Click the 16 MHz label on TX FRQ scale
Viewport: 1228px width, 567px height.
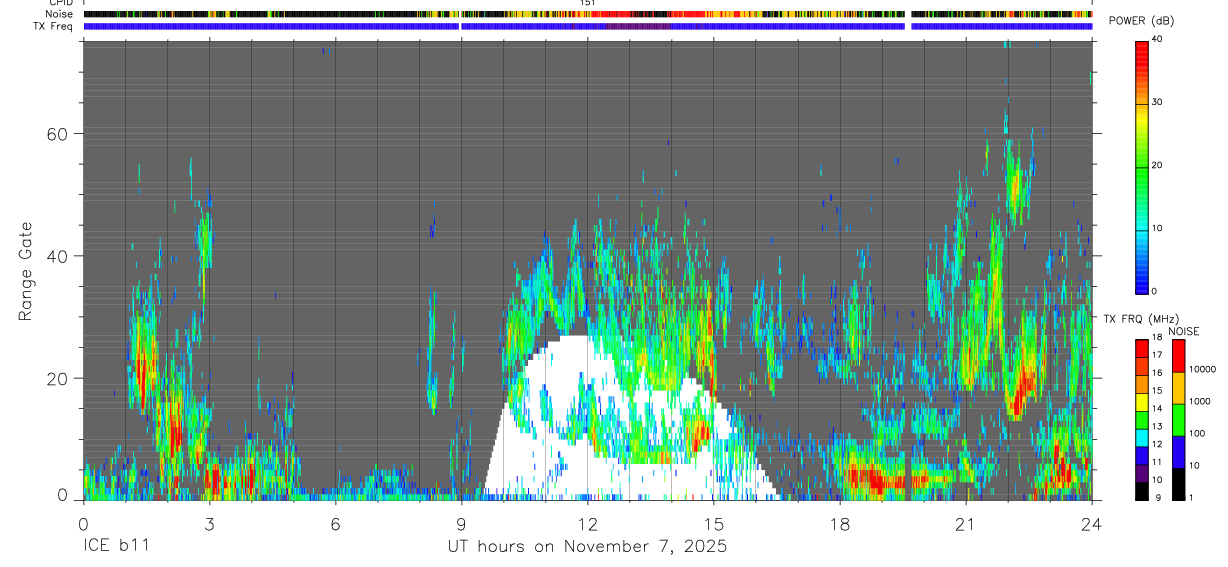(1157, 373)
